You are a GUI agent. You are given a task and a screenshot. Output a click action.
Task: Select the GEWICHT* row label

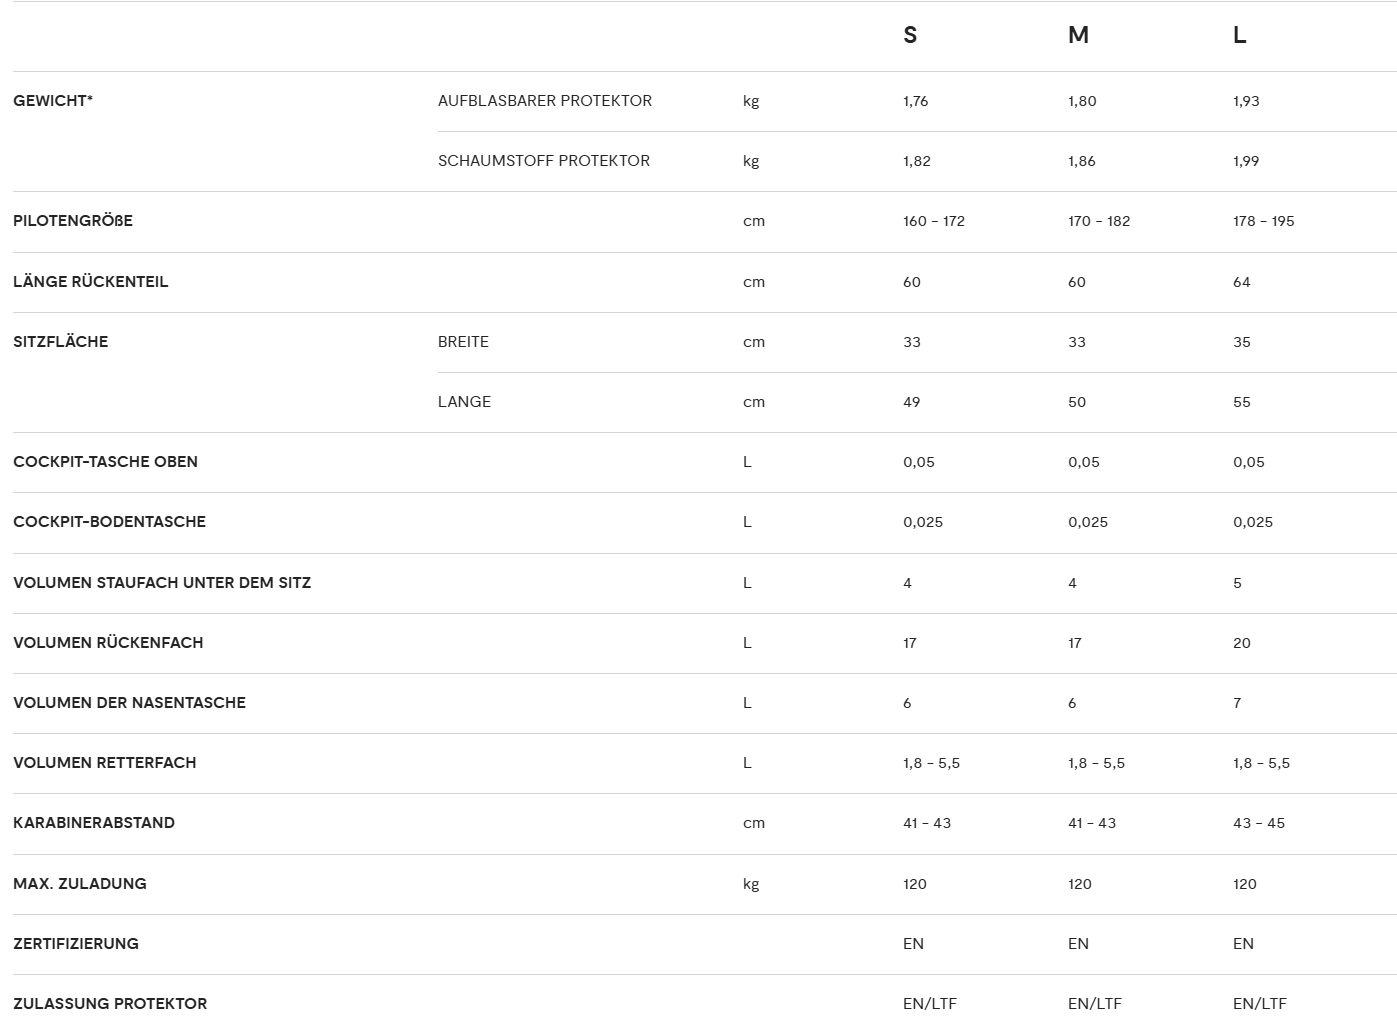(x=53, y=100)
